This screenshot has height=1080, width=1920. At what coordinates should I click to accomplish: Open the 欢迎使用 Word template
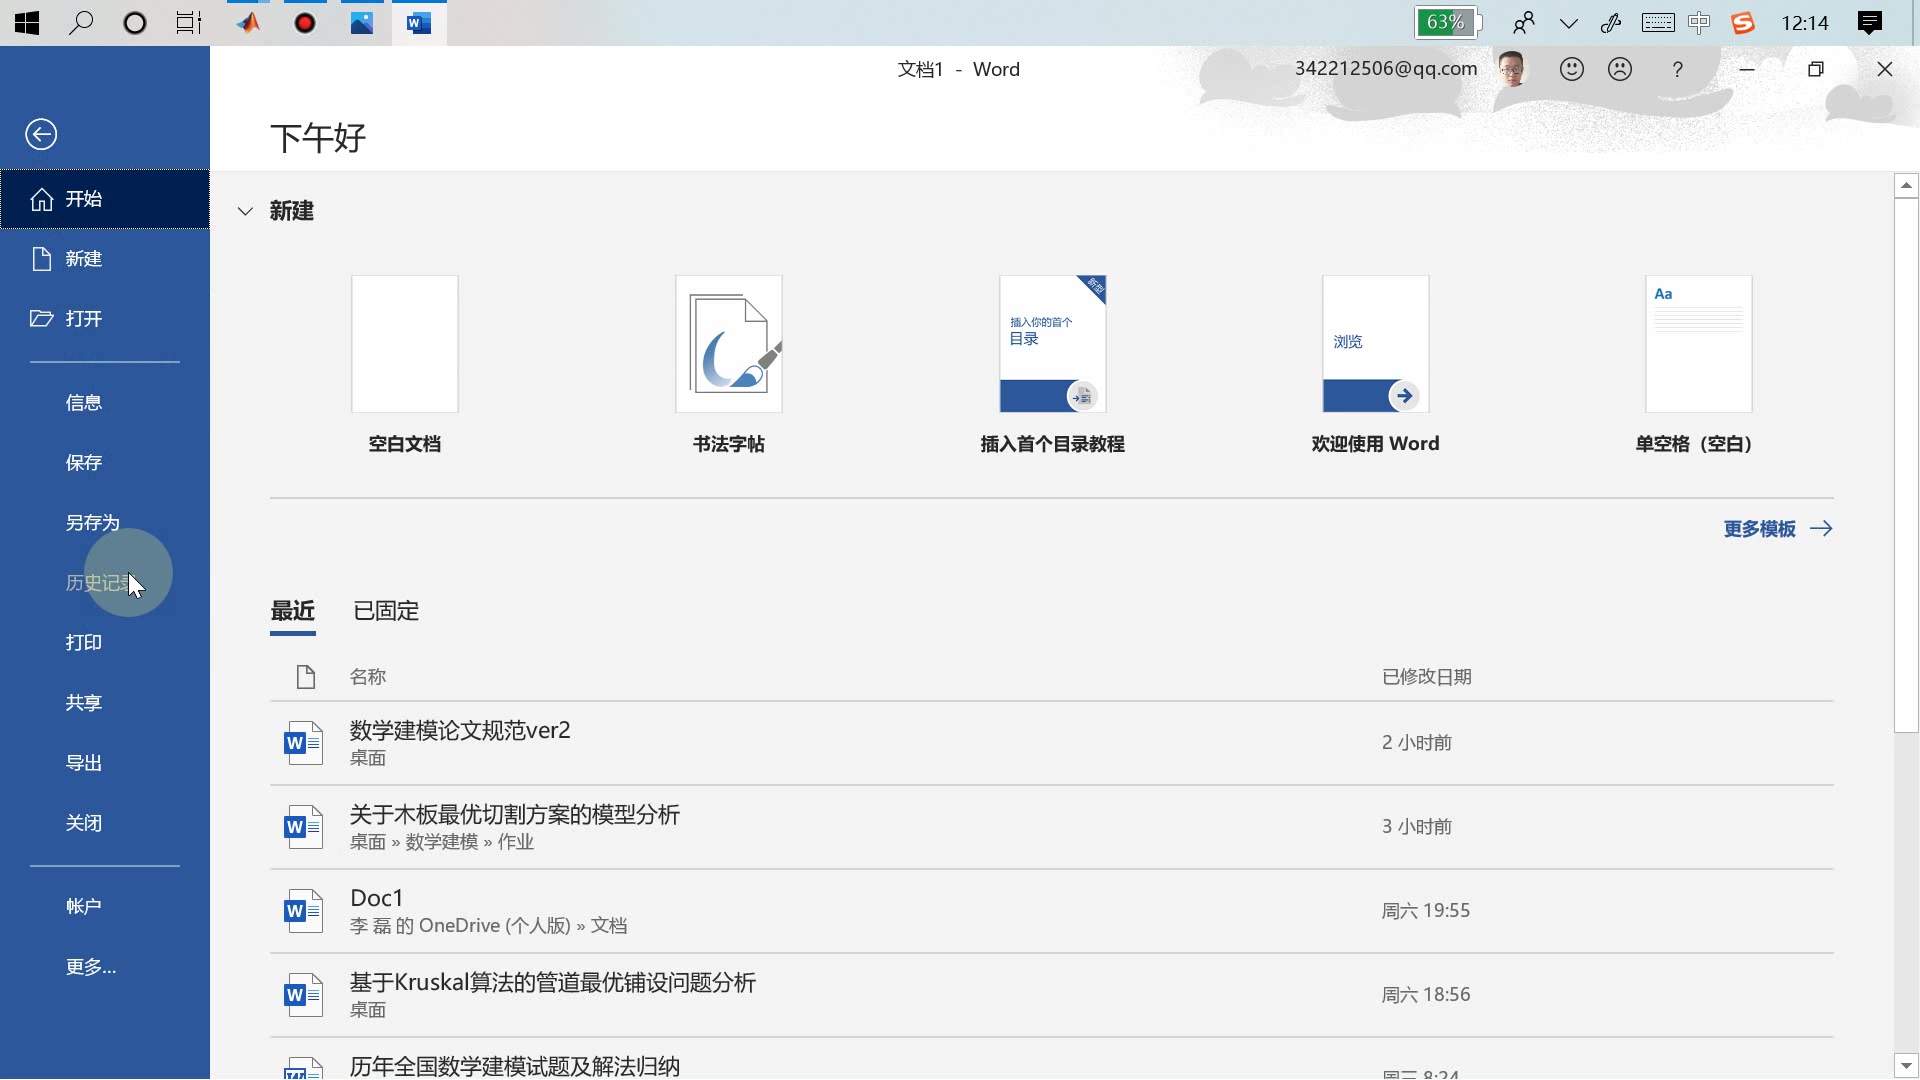click(x=1376, y=344)
